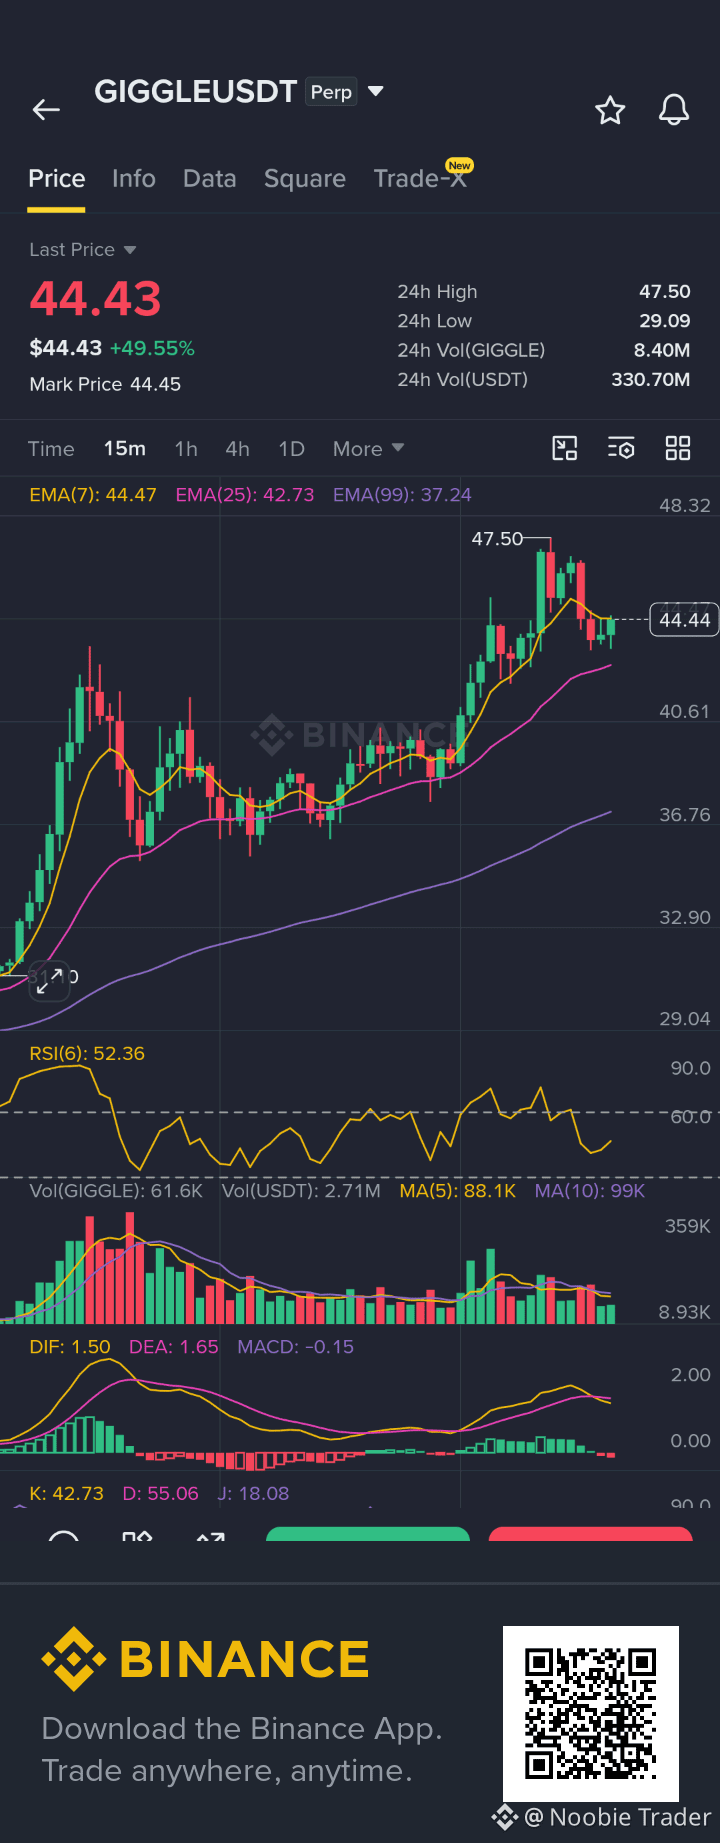Viewport: 720px width, 1843px height.
Task: Tap the DIF: 1.50 label
Action: 70,1347
